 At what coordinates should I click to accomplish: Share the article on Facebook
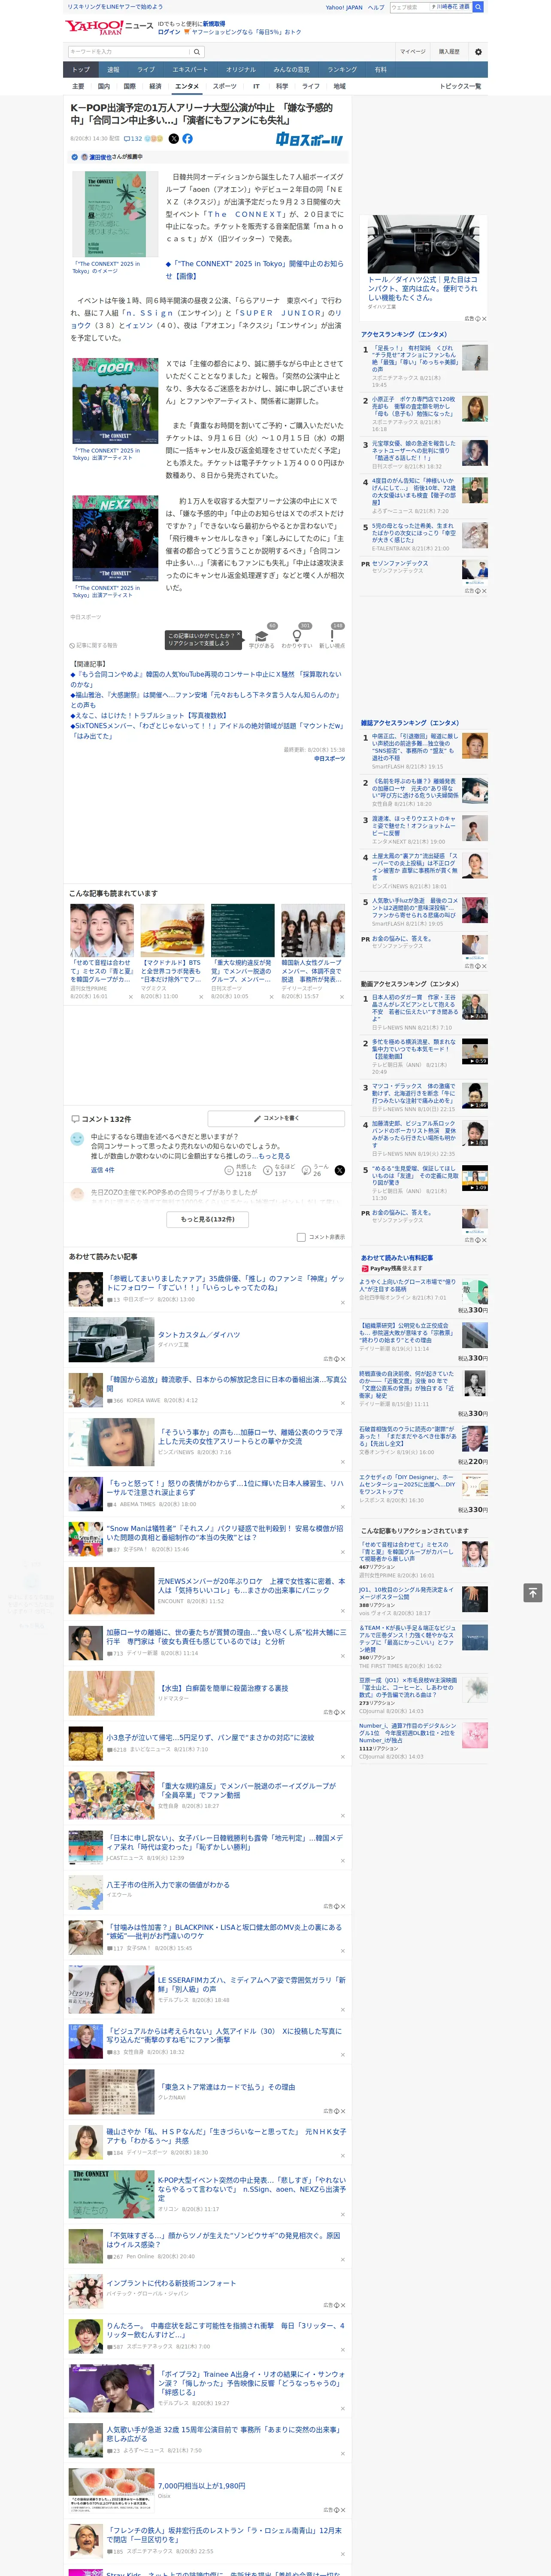point(187,139)
